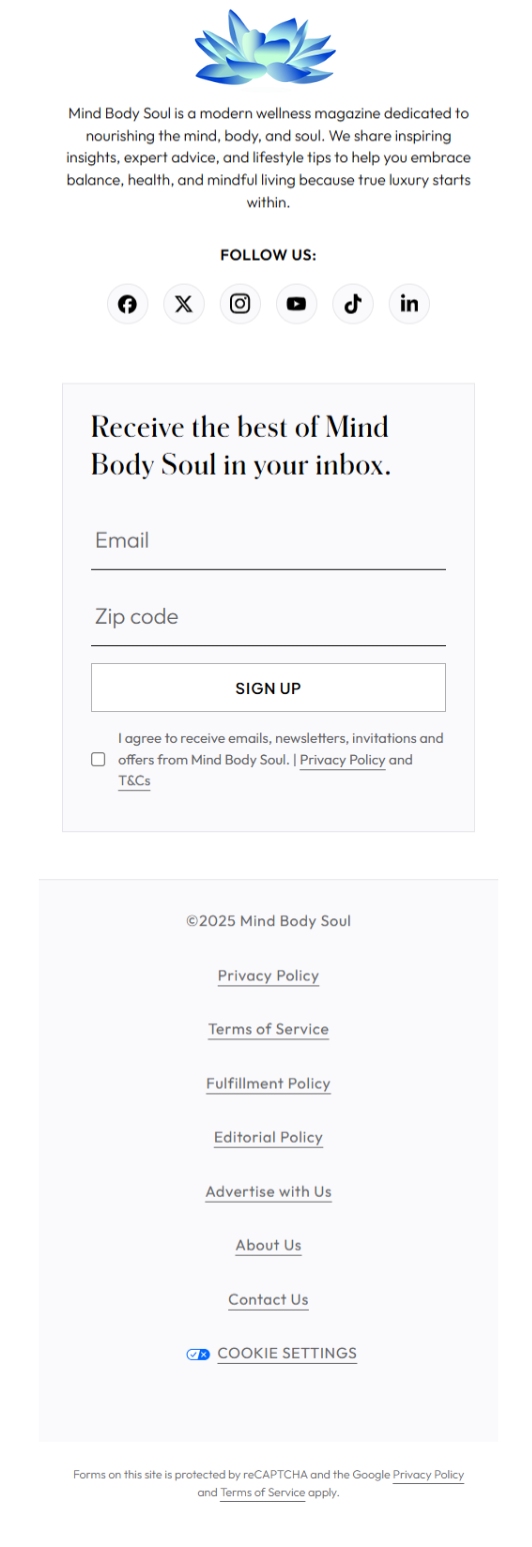This screenshot has height=1547, width=532.
Task: Open the Terms of Service footer link
Action: (268, 1029)
